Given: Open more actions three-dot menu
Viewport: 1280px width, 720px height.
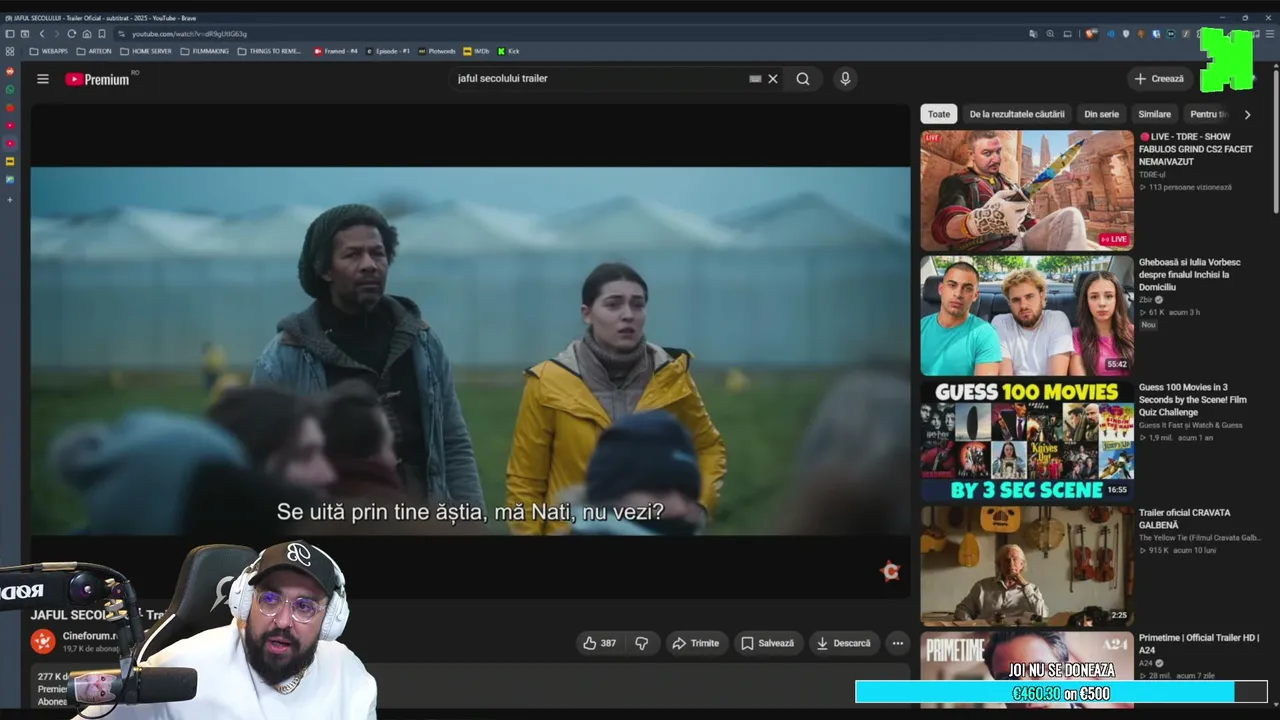Looking at the screenshot, I should (x=898, y=643).
